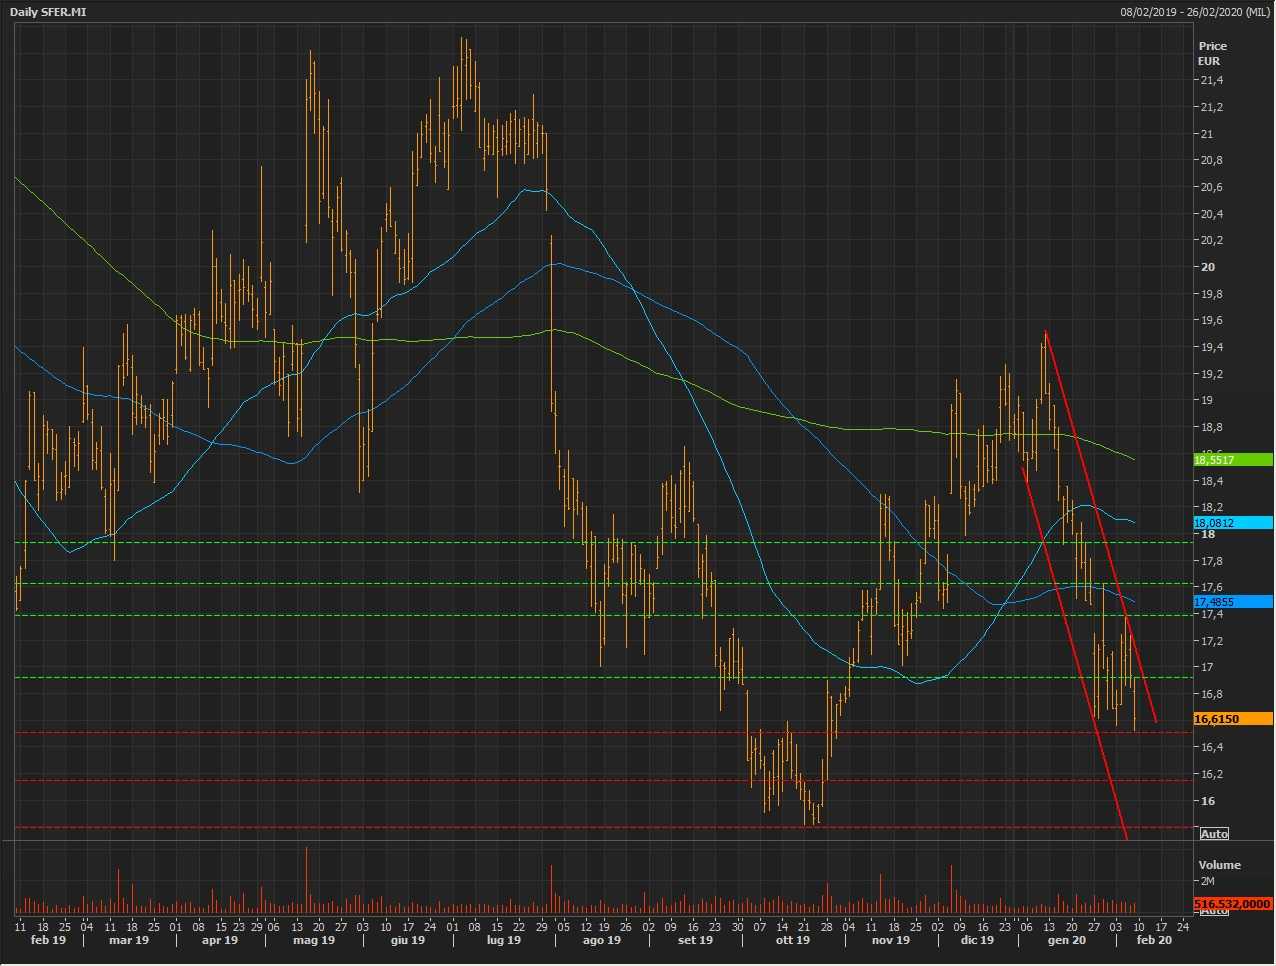1276x966 pixels.
Task: Click 'lug 19' on the time axis
Action: (x=503, y=940)
